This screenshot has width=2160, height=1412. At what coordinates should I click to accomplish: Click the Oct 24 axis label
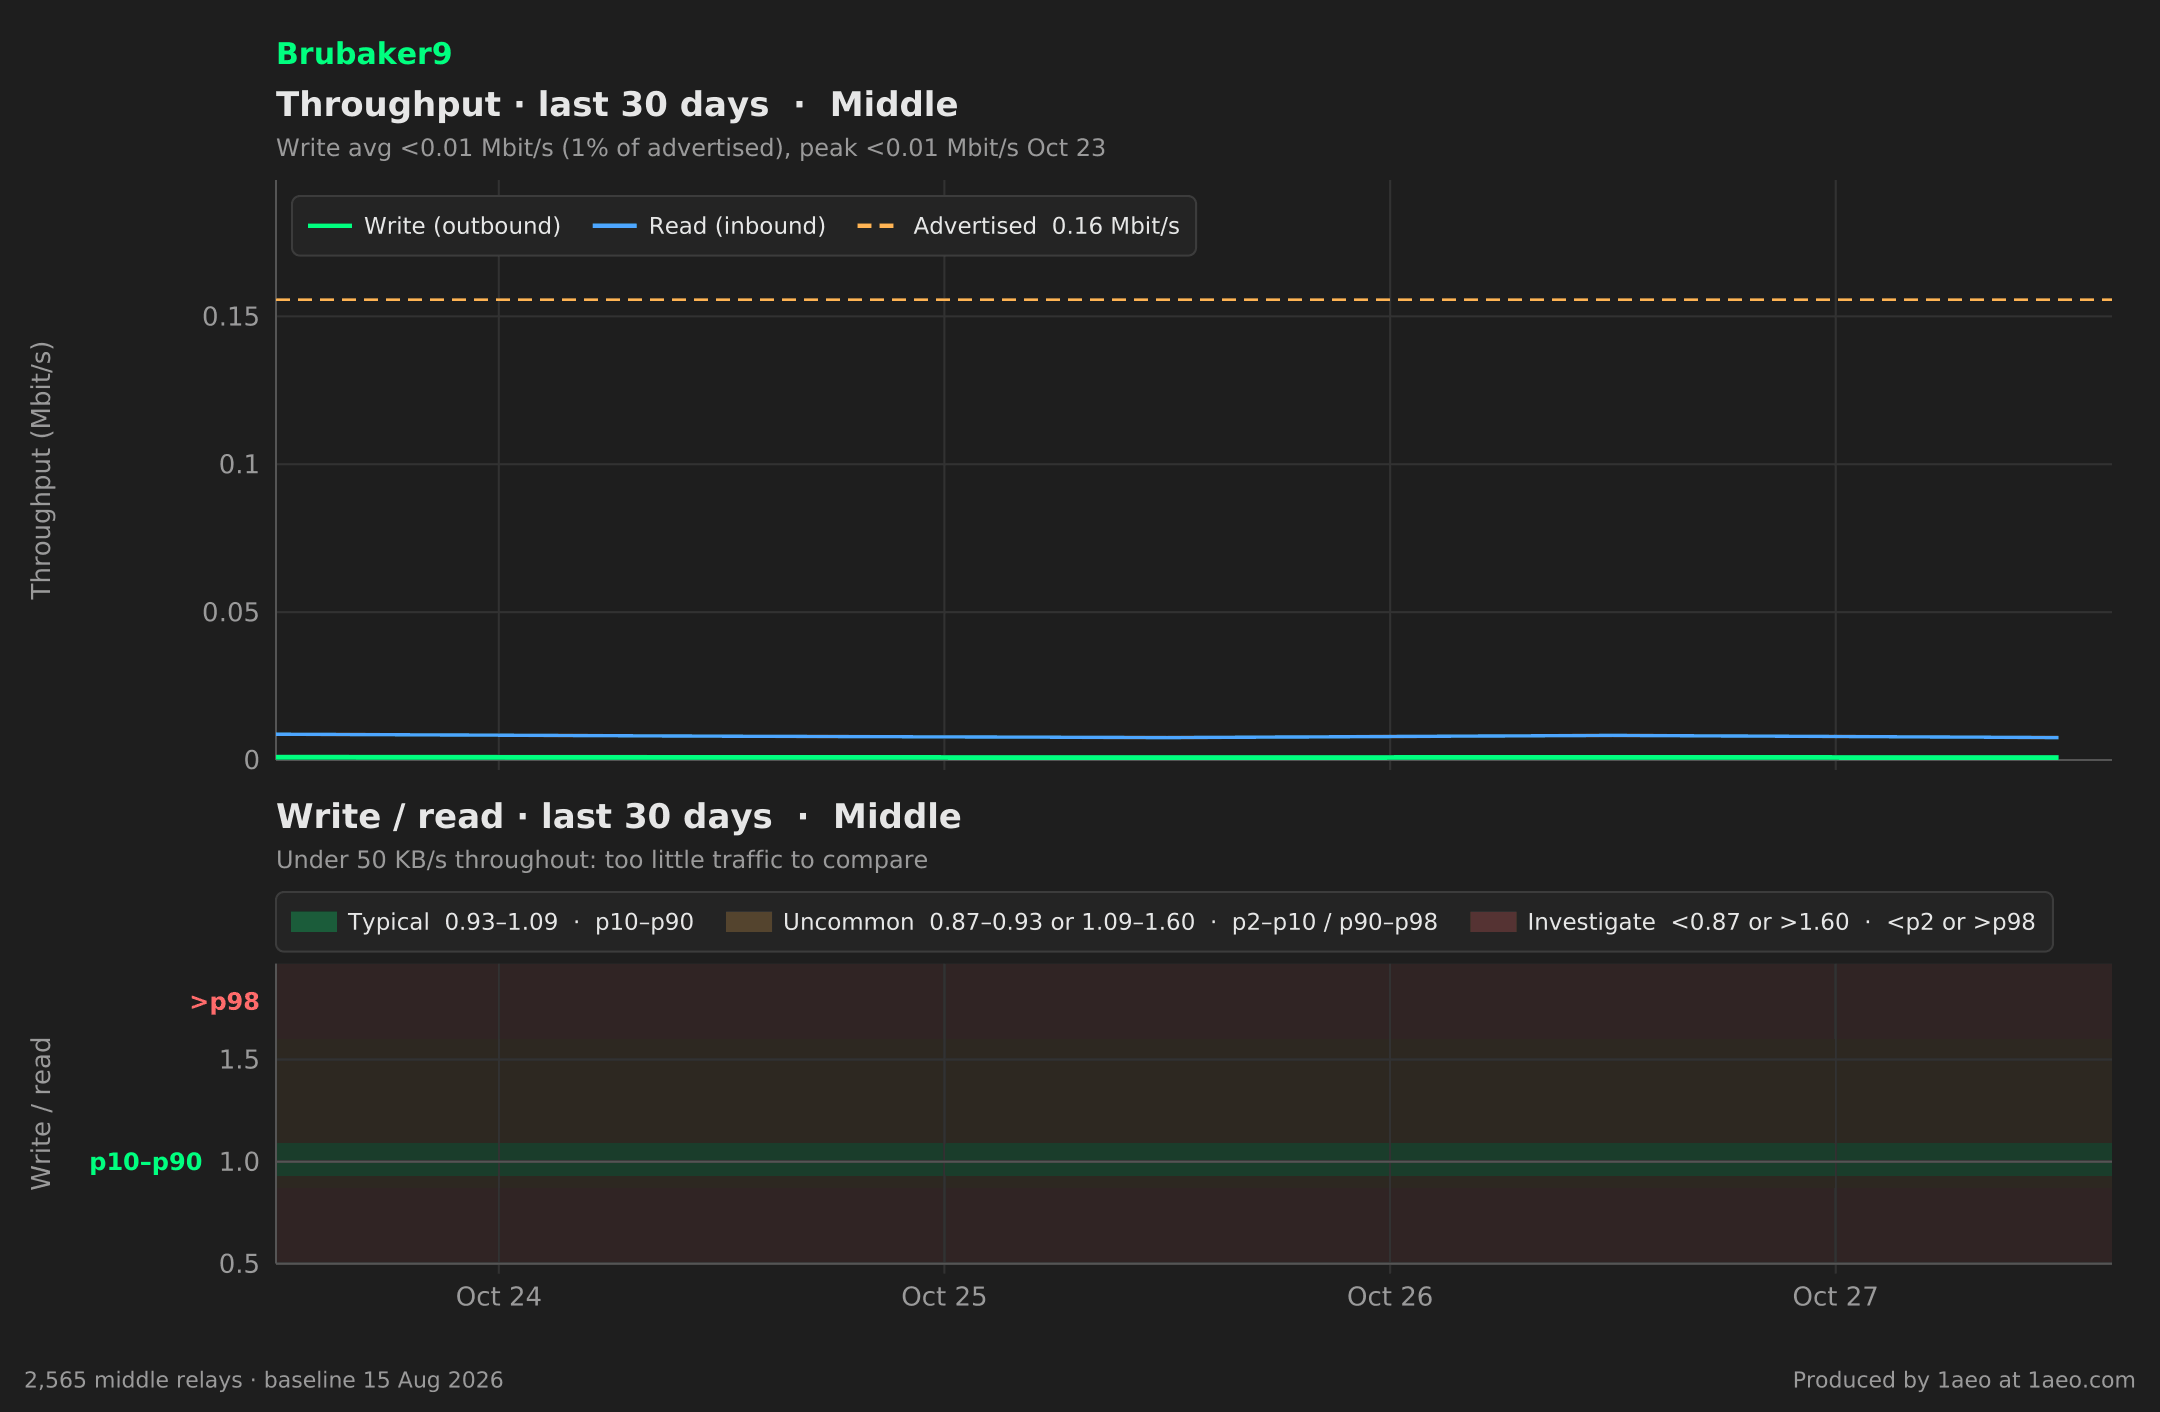pyautogui.click(x=498, y=1297)
